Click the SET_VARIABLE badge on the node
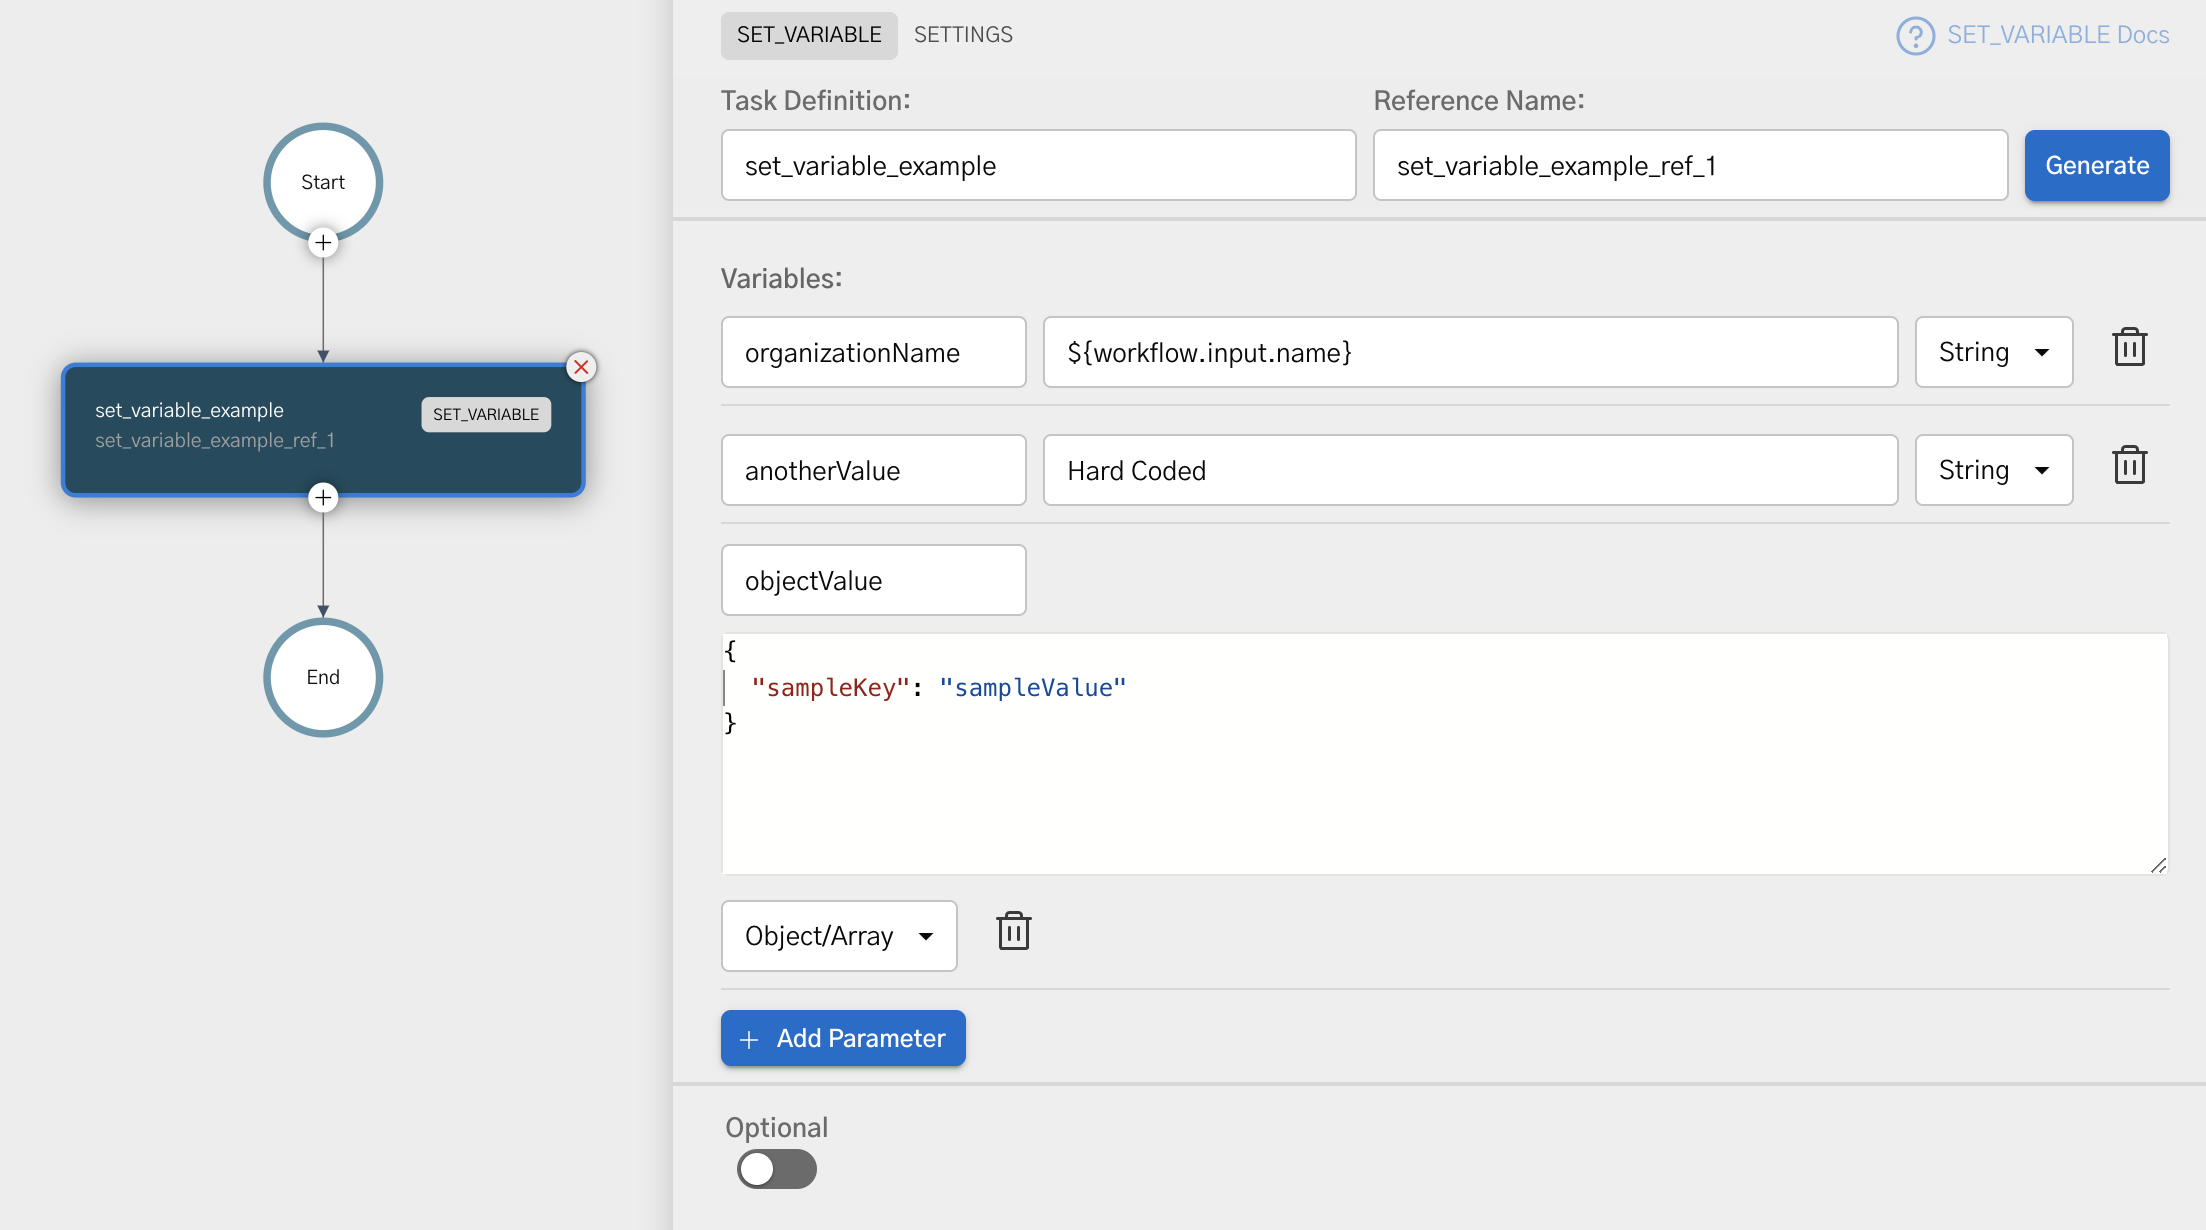This screenshot has width=2206, height=1230. point(485,414)
